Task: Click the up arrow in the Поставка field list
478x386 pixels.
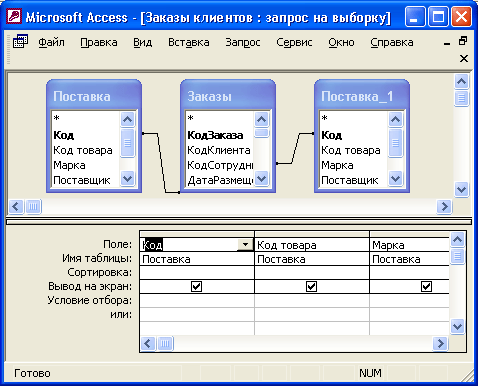Action: click(127, 119)
